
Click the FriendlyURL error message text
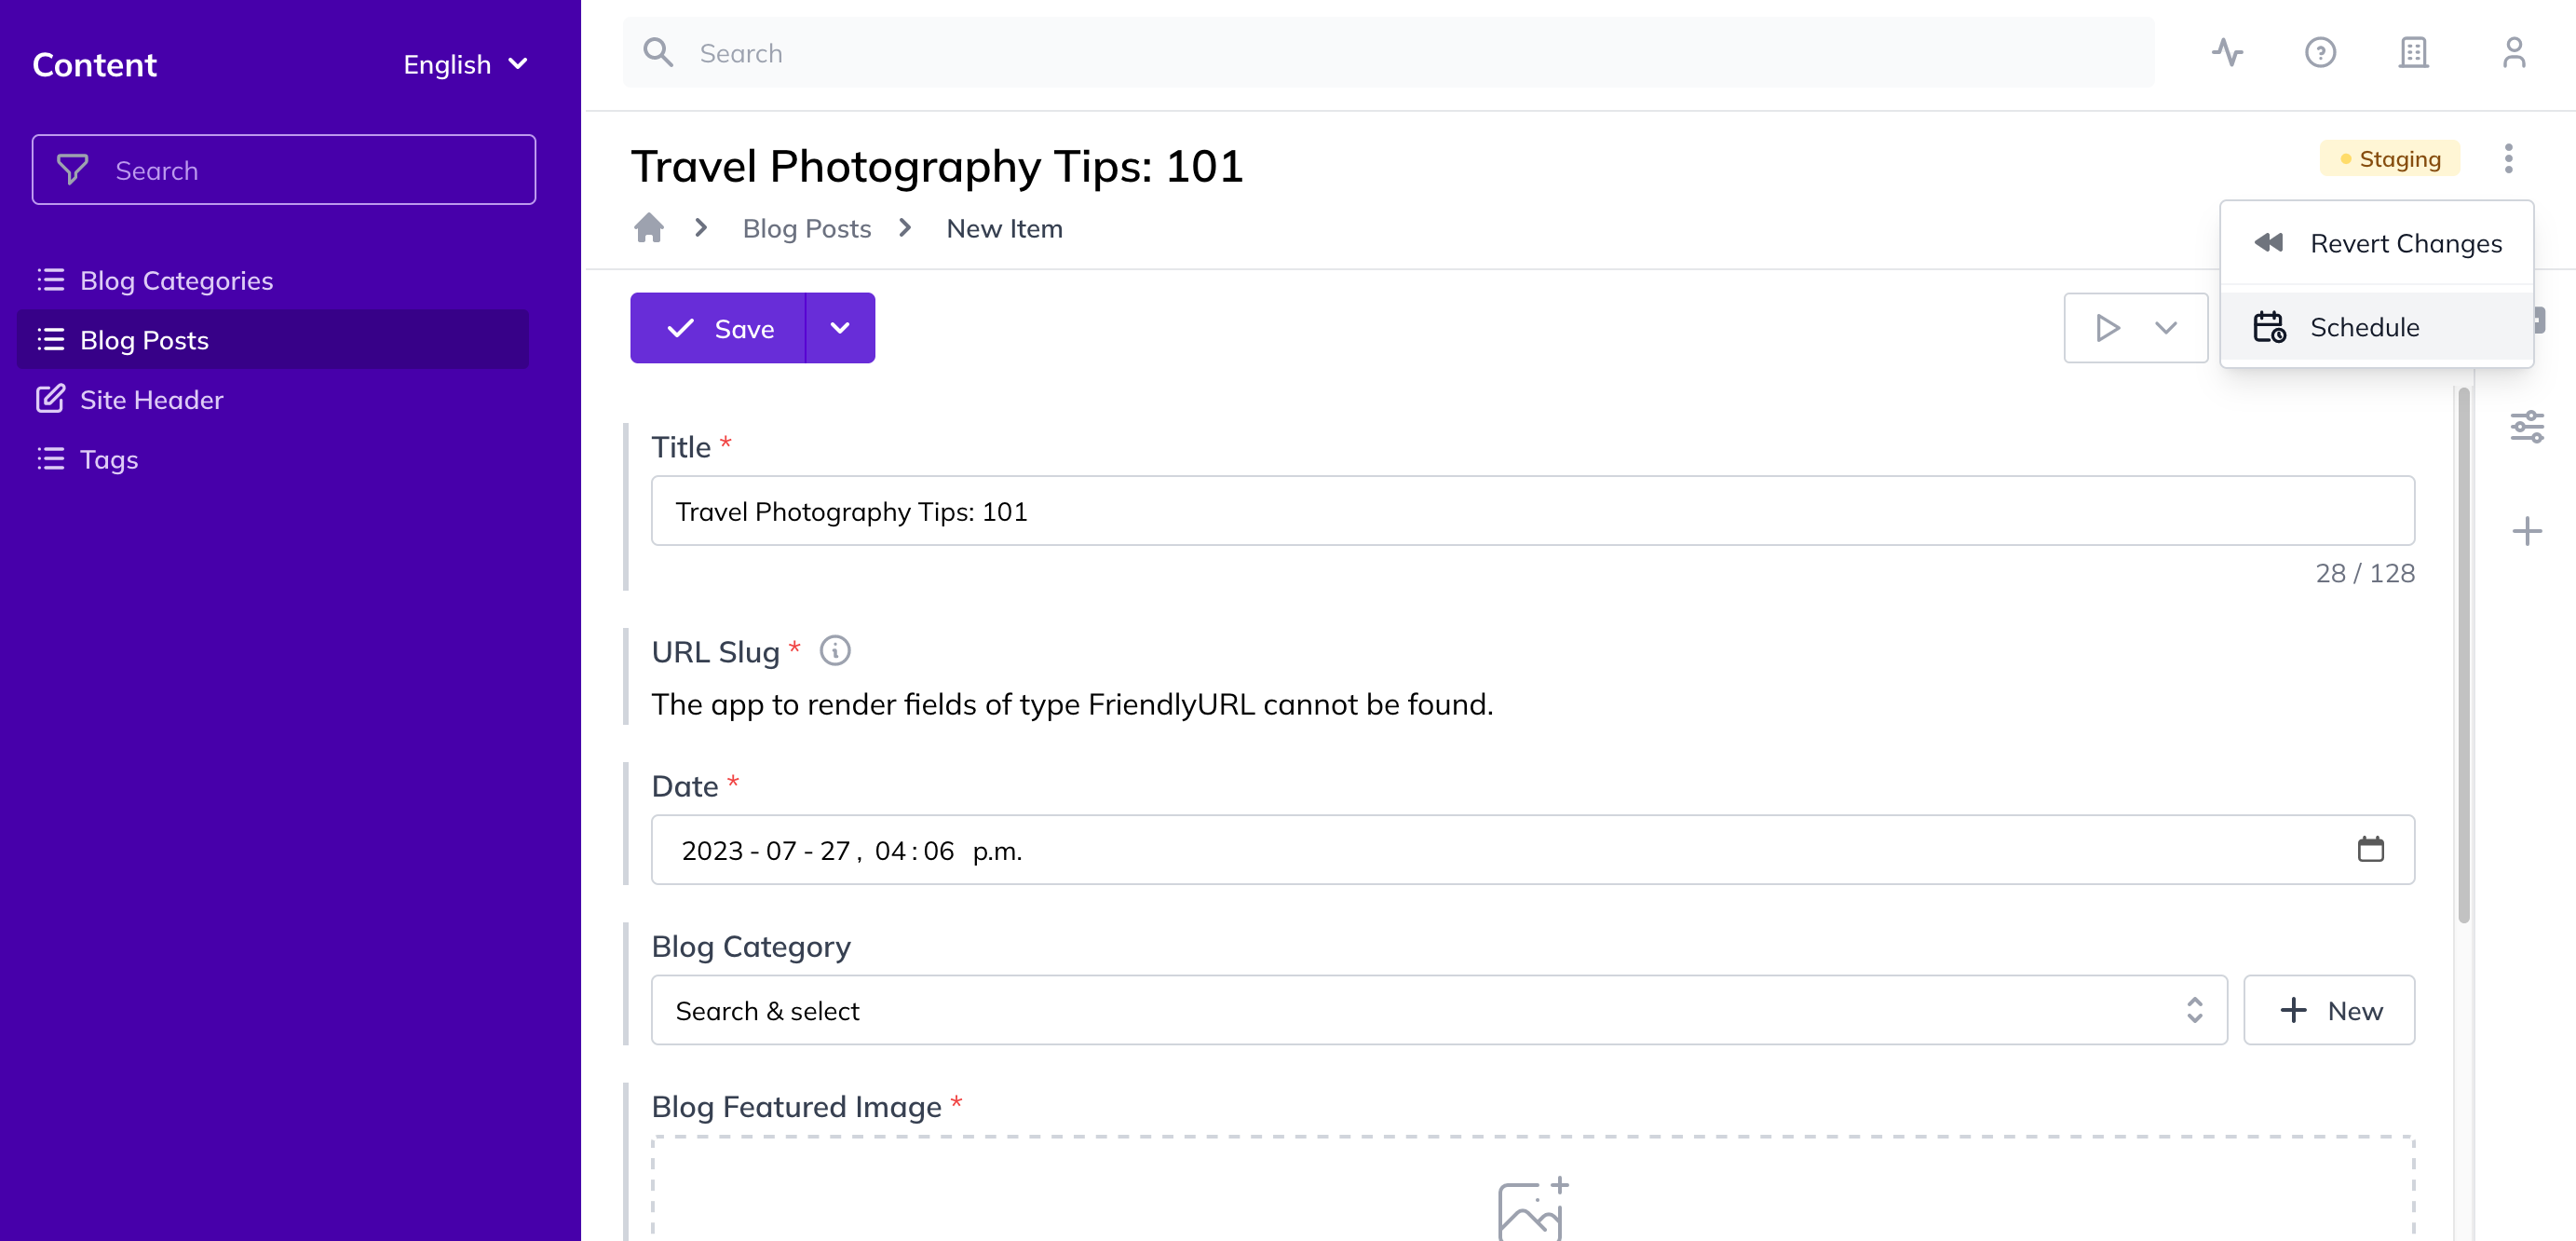tap(1072, 704)
